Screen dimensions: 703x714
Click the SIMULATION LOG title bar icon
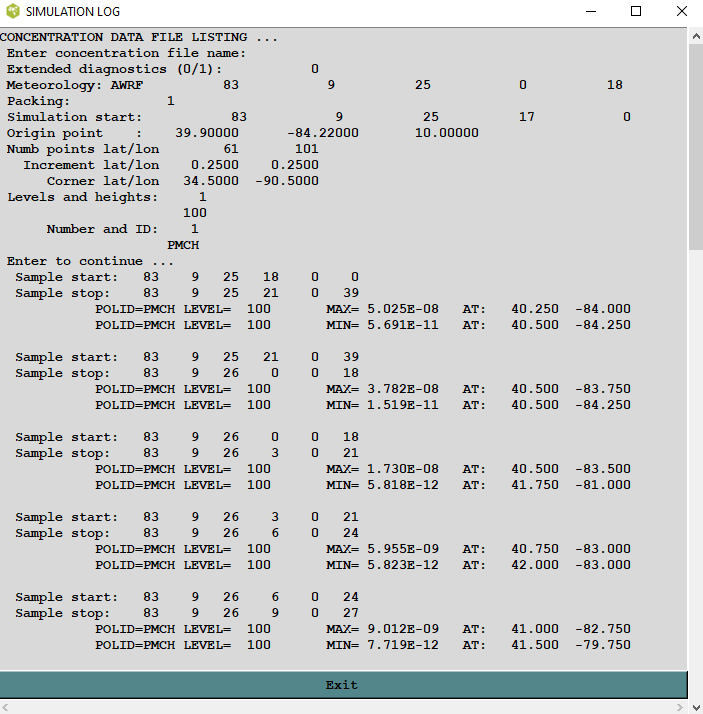(12, 12)
